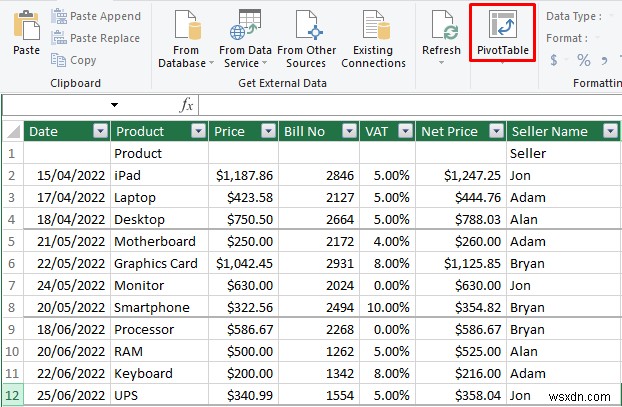Select the Net Price column header
This screenshot has width=622, height=407.
coord(461,131)
